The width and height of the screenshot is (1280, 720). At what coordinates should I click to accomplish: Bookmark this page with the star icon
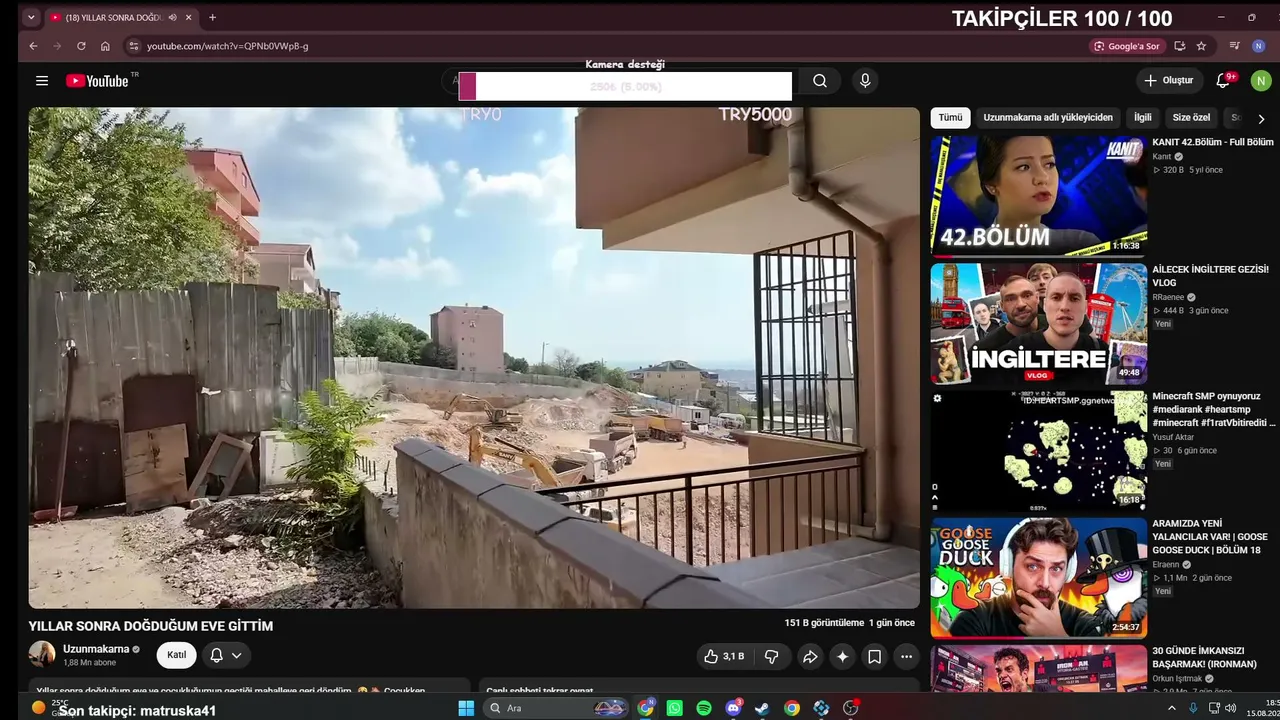[1201, 46]
